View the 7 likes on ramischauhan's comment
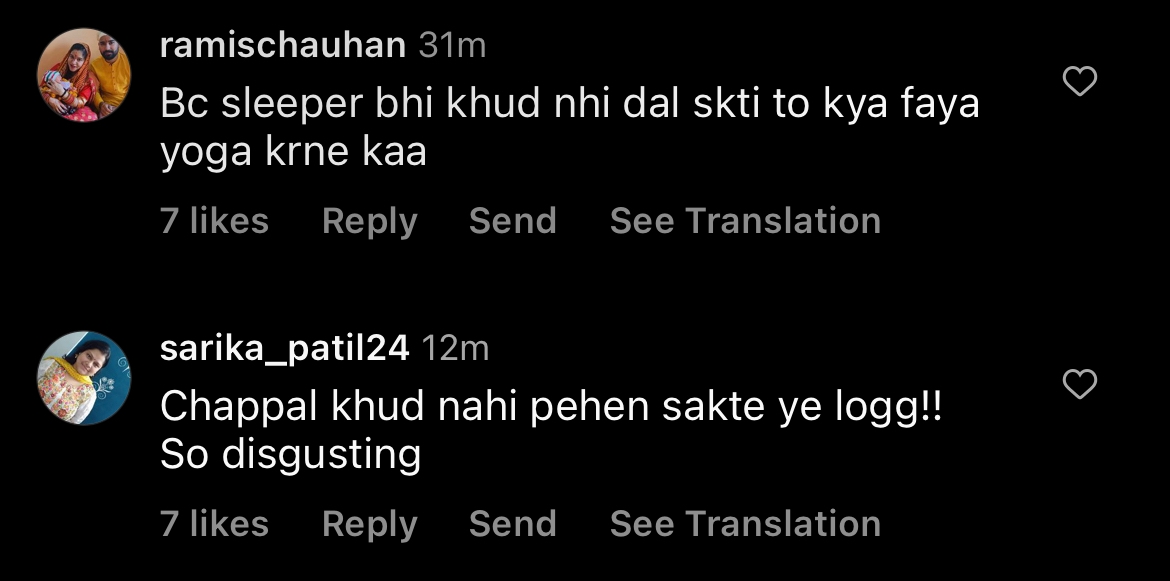Image resolution: width=1170 pixels, height=581 pixels. click(x=214, y=221)
